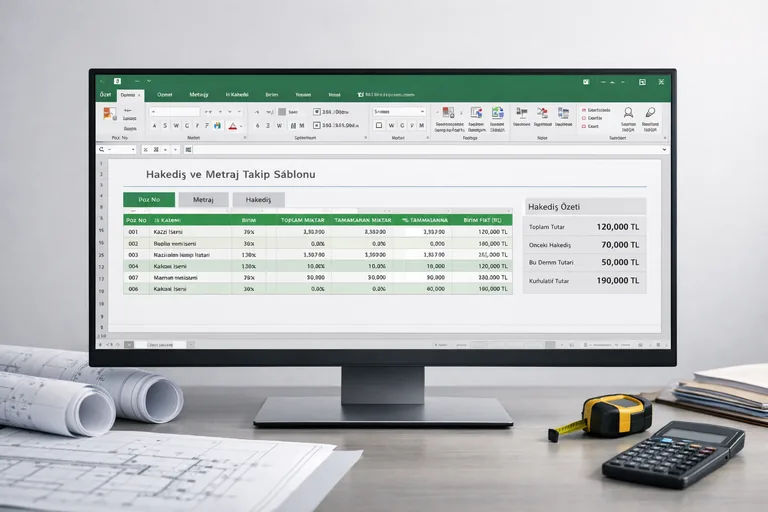Click the check-mark icon in title bar right
Viewport: 768px width, 512px height.
tap(586, 82)
